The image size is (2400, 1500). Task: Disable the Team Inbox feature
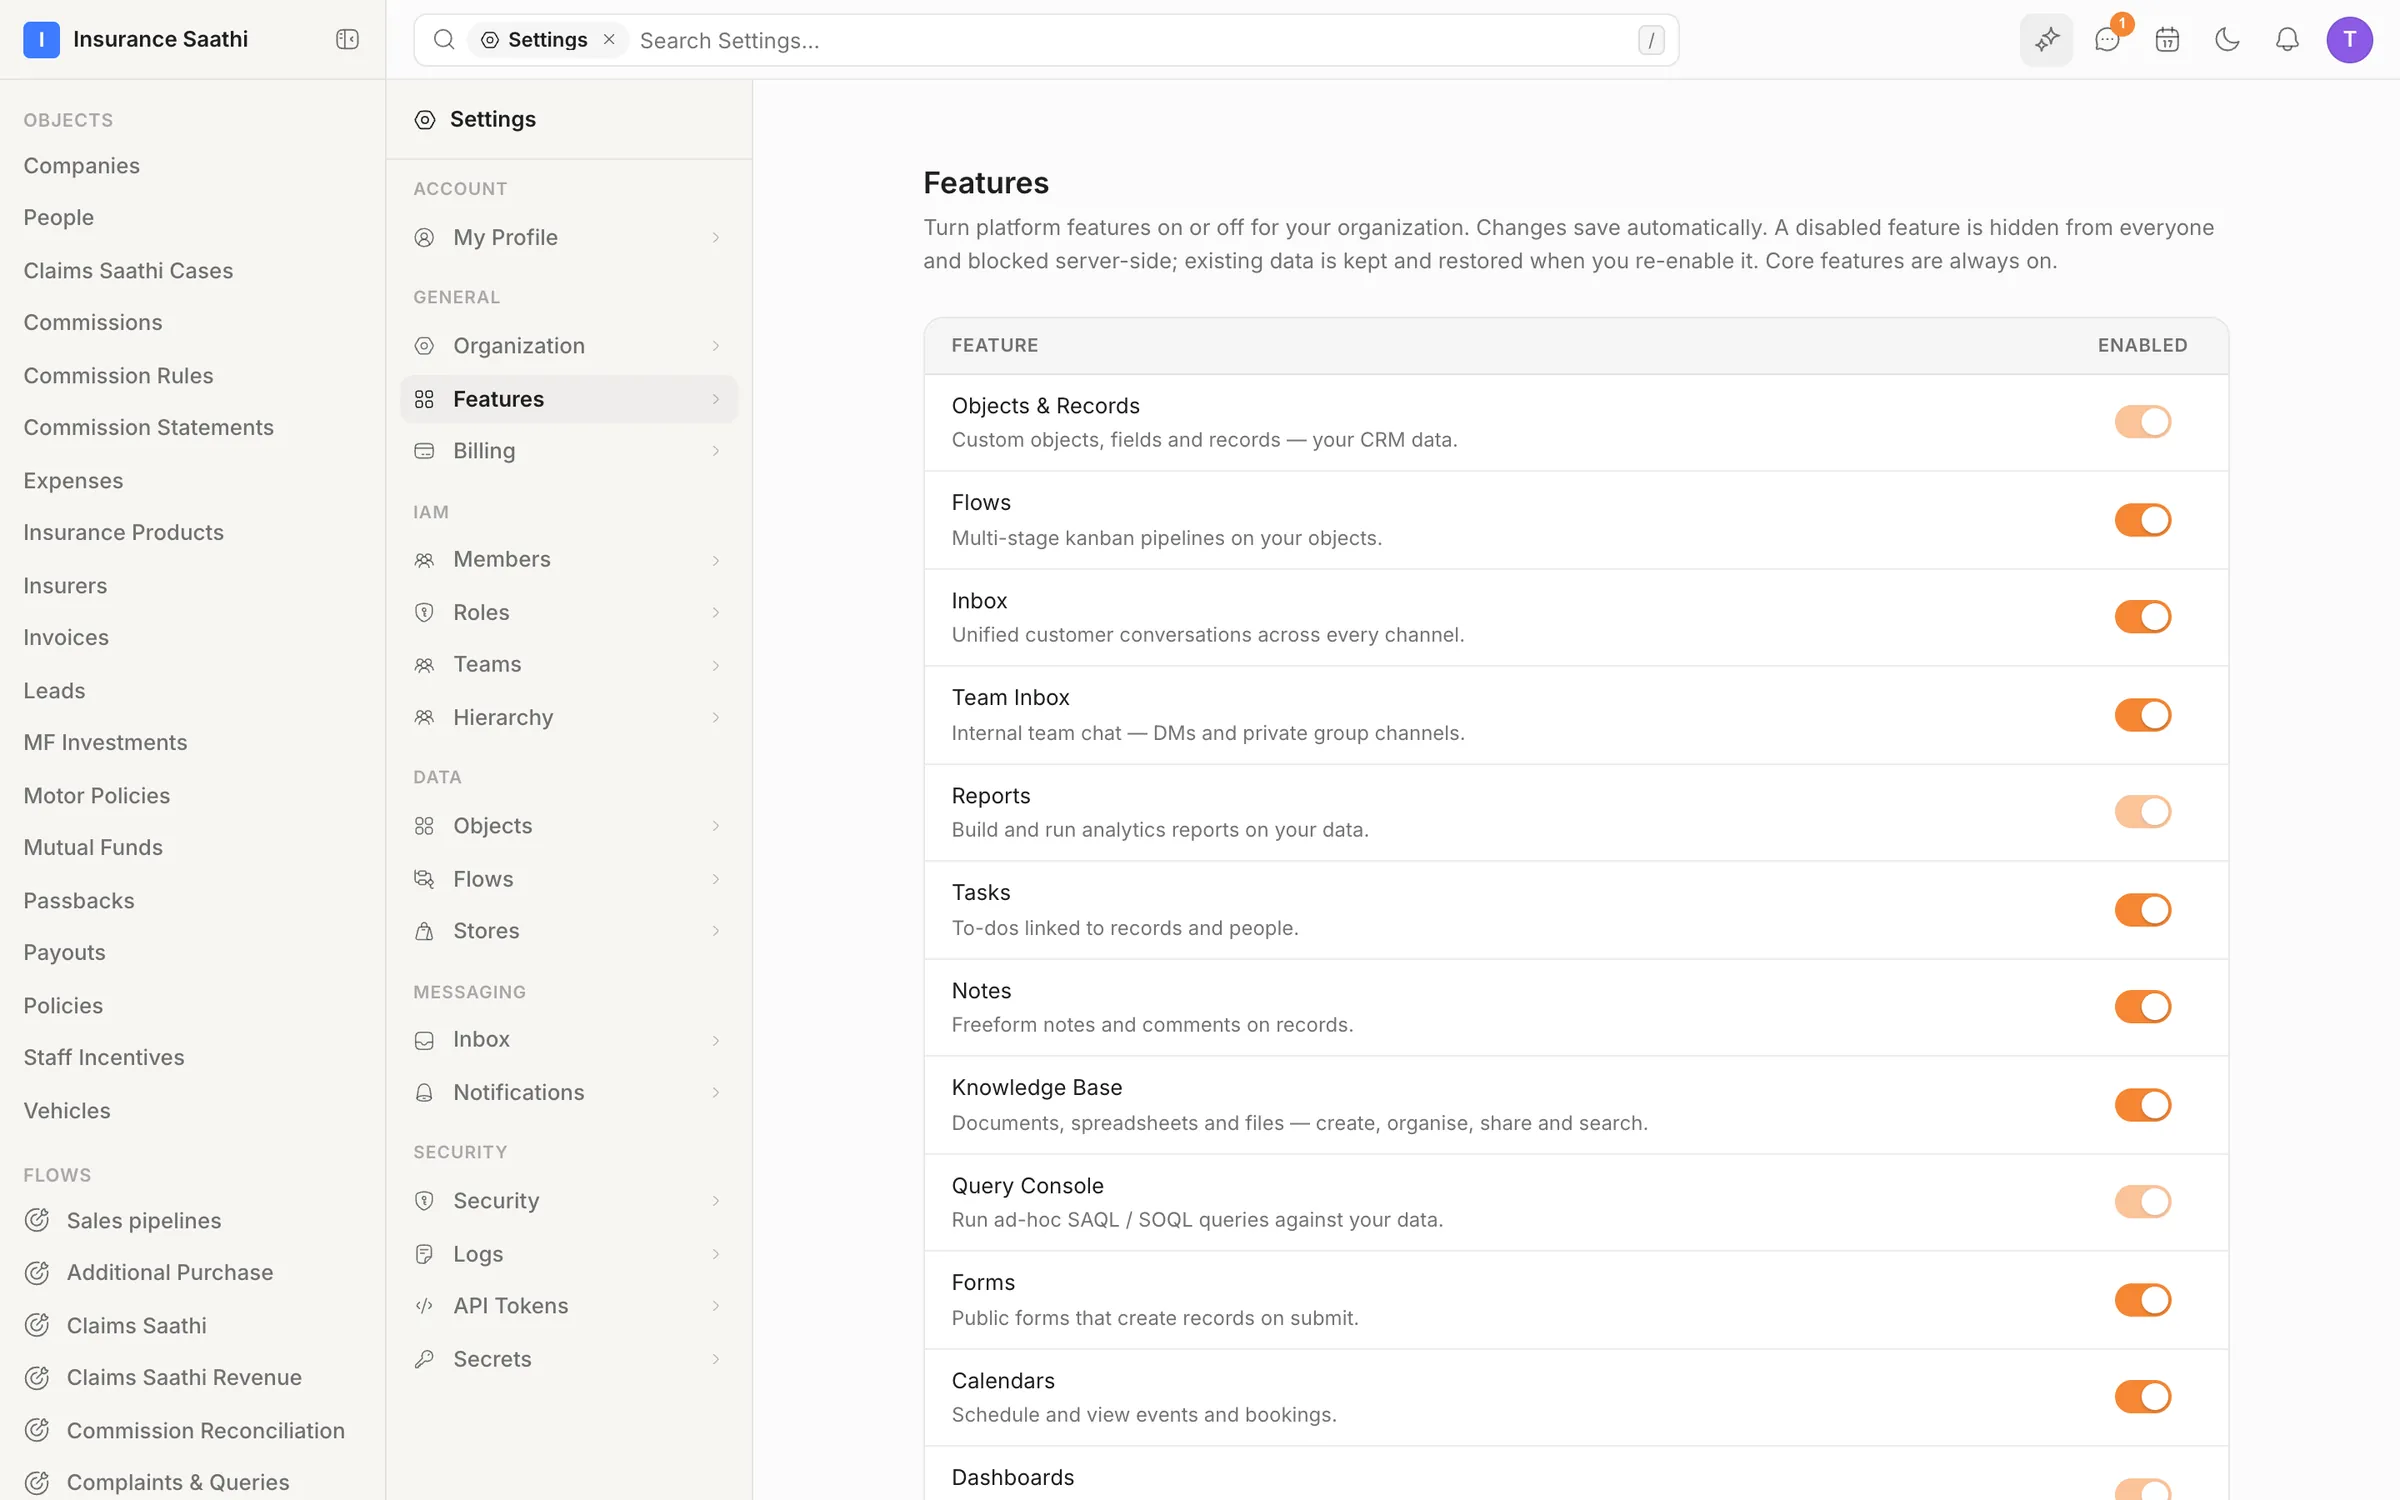coord(2142,715)
